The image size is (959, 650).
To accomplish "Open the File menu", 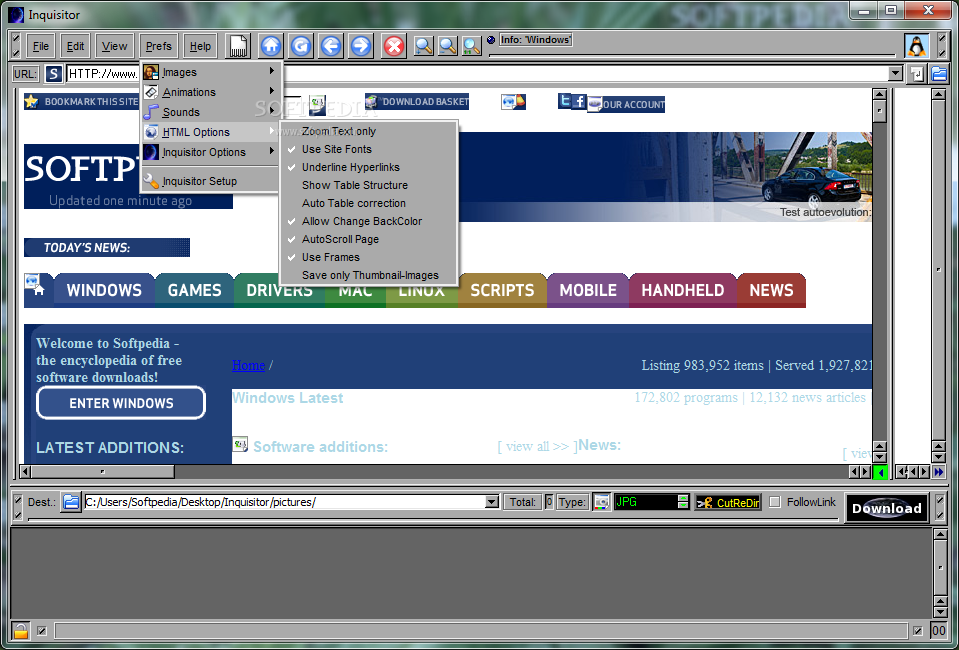I will click(41, 46).
